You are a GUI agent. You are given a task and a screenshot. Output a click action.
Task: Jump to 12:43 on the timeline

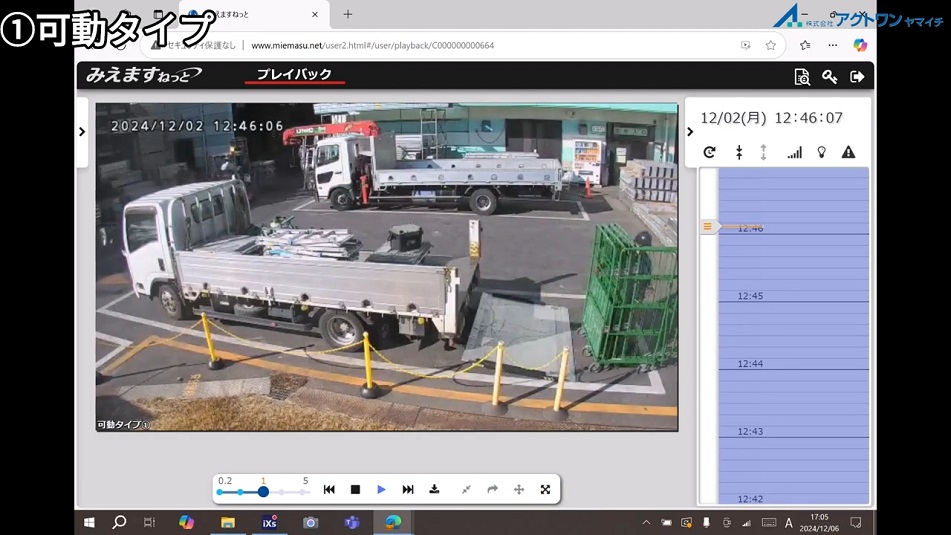(750, 432)
